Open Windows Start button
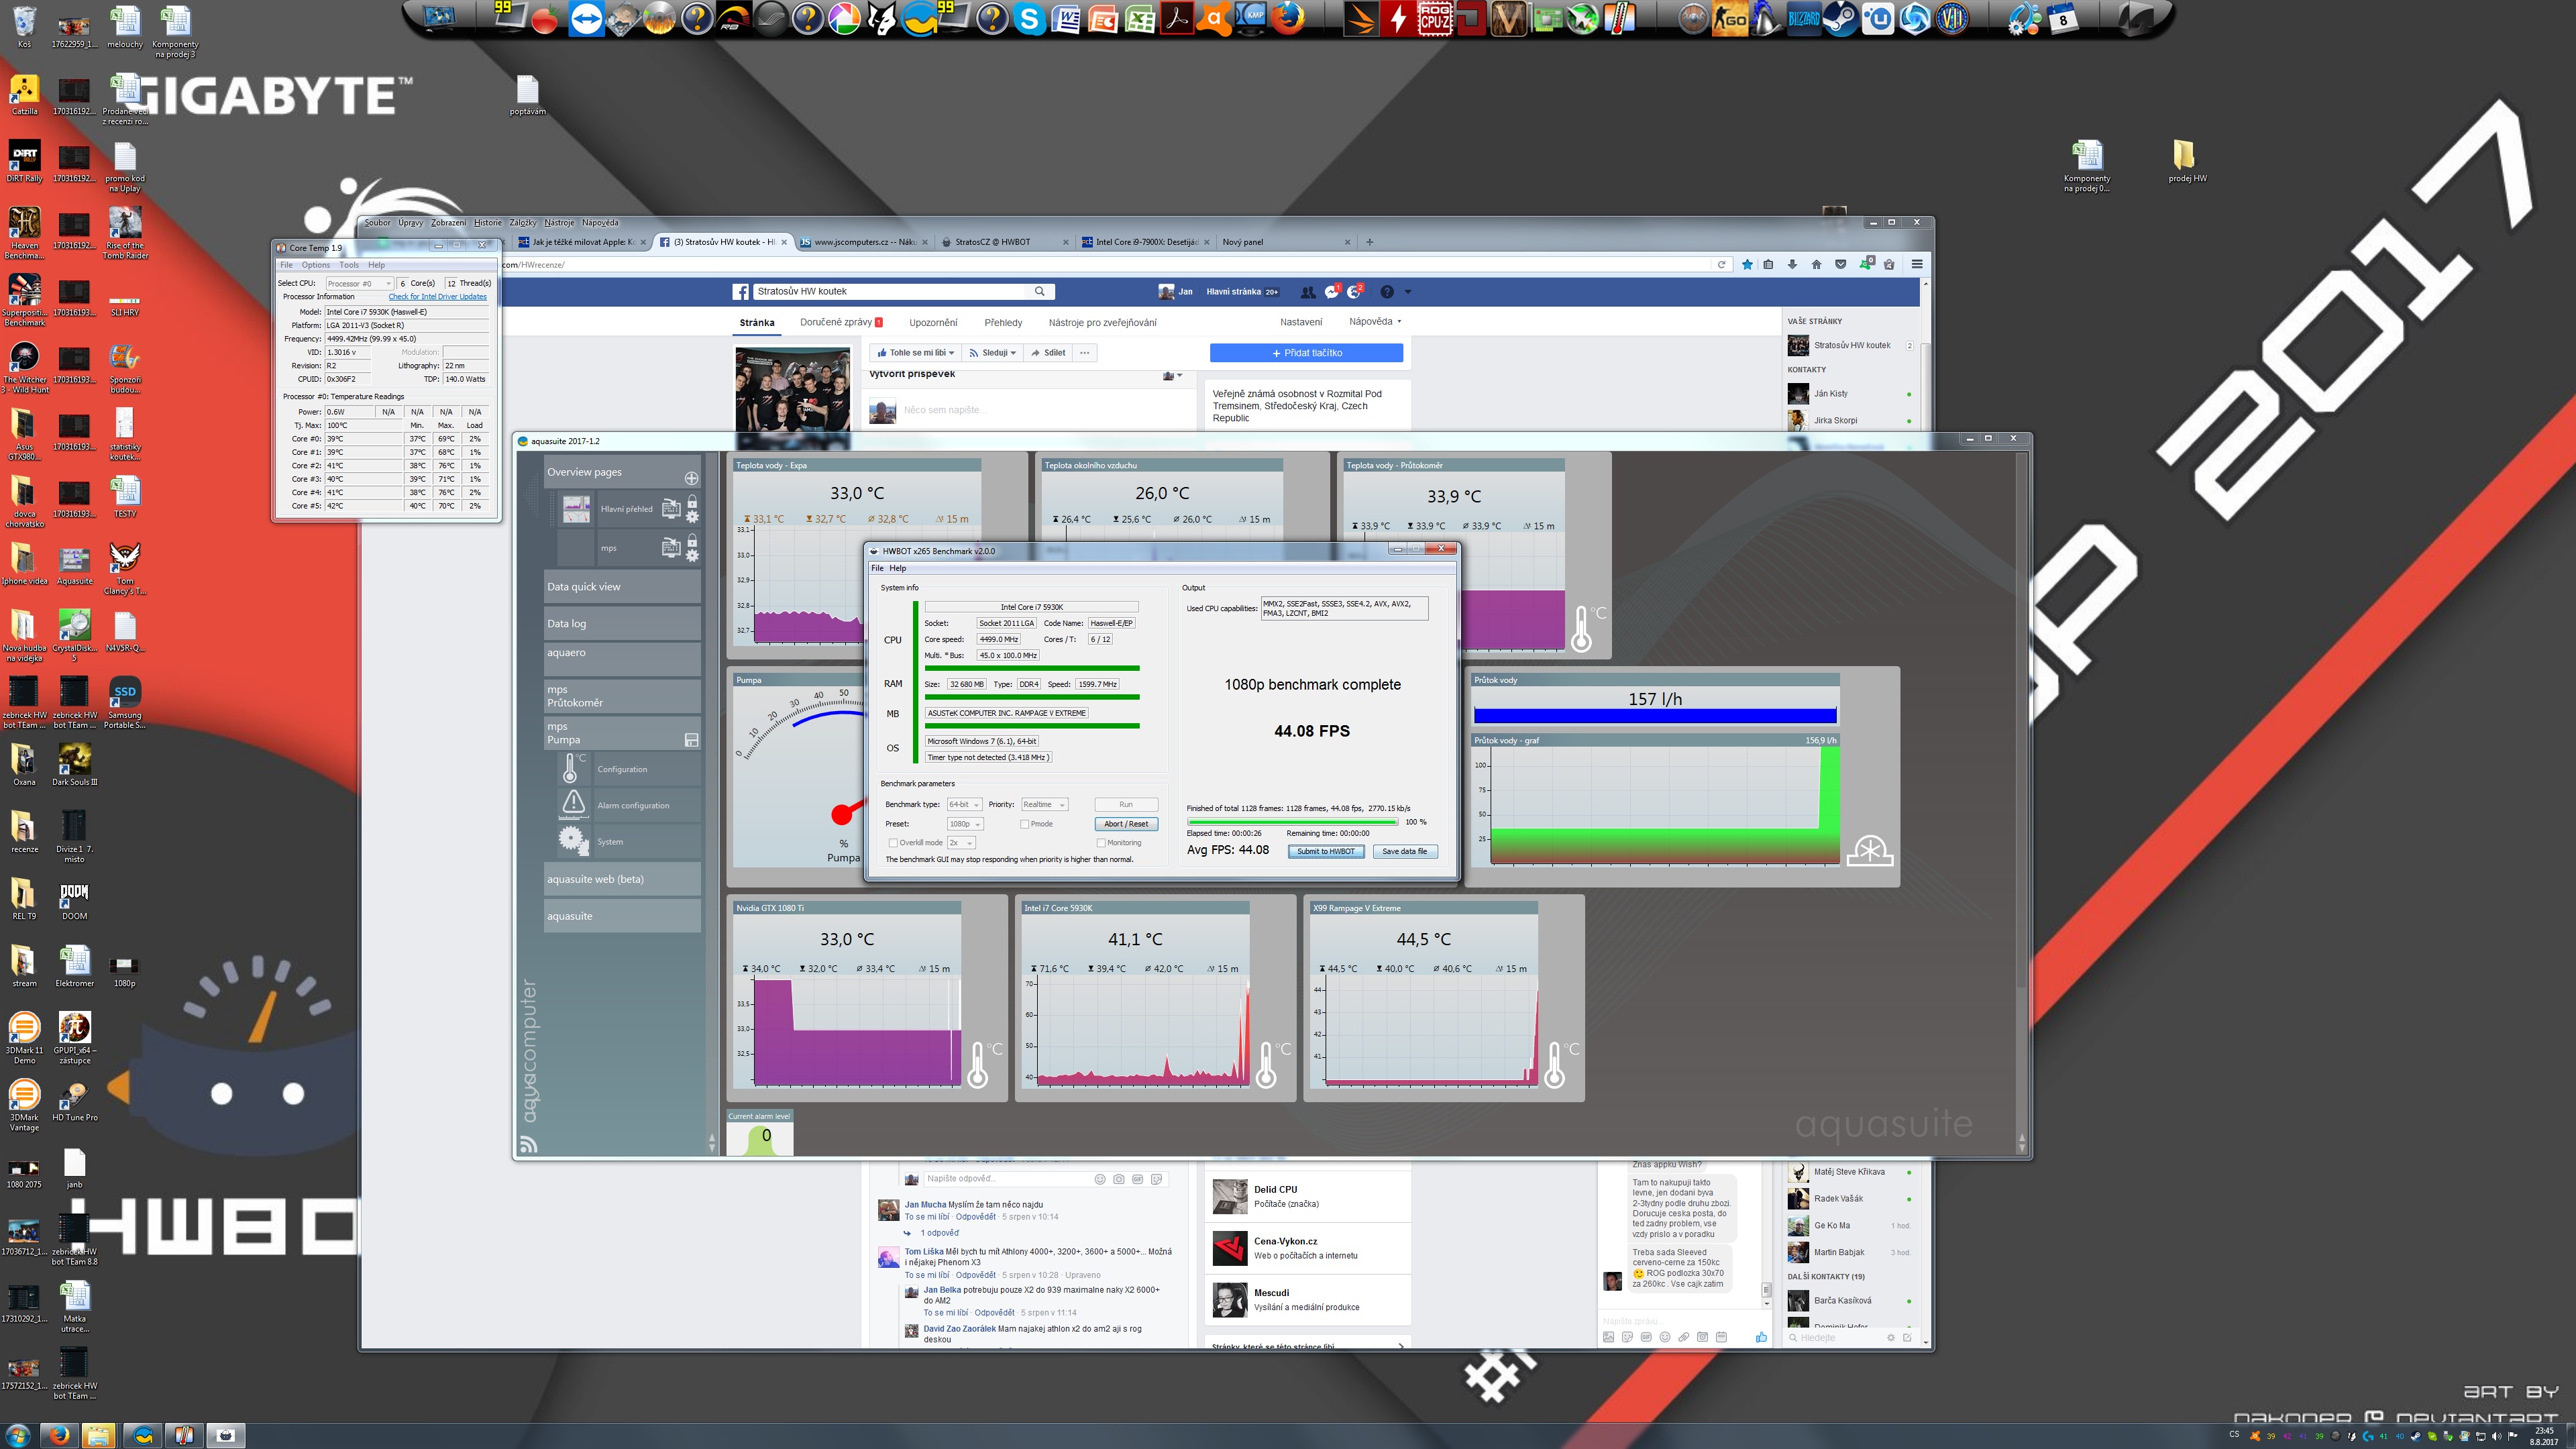The height and width of the screenshot is (1449, 2576). point(18,1436)
